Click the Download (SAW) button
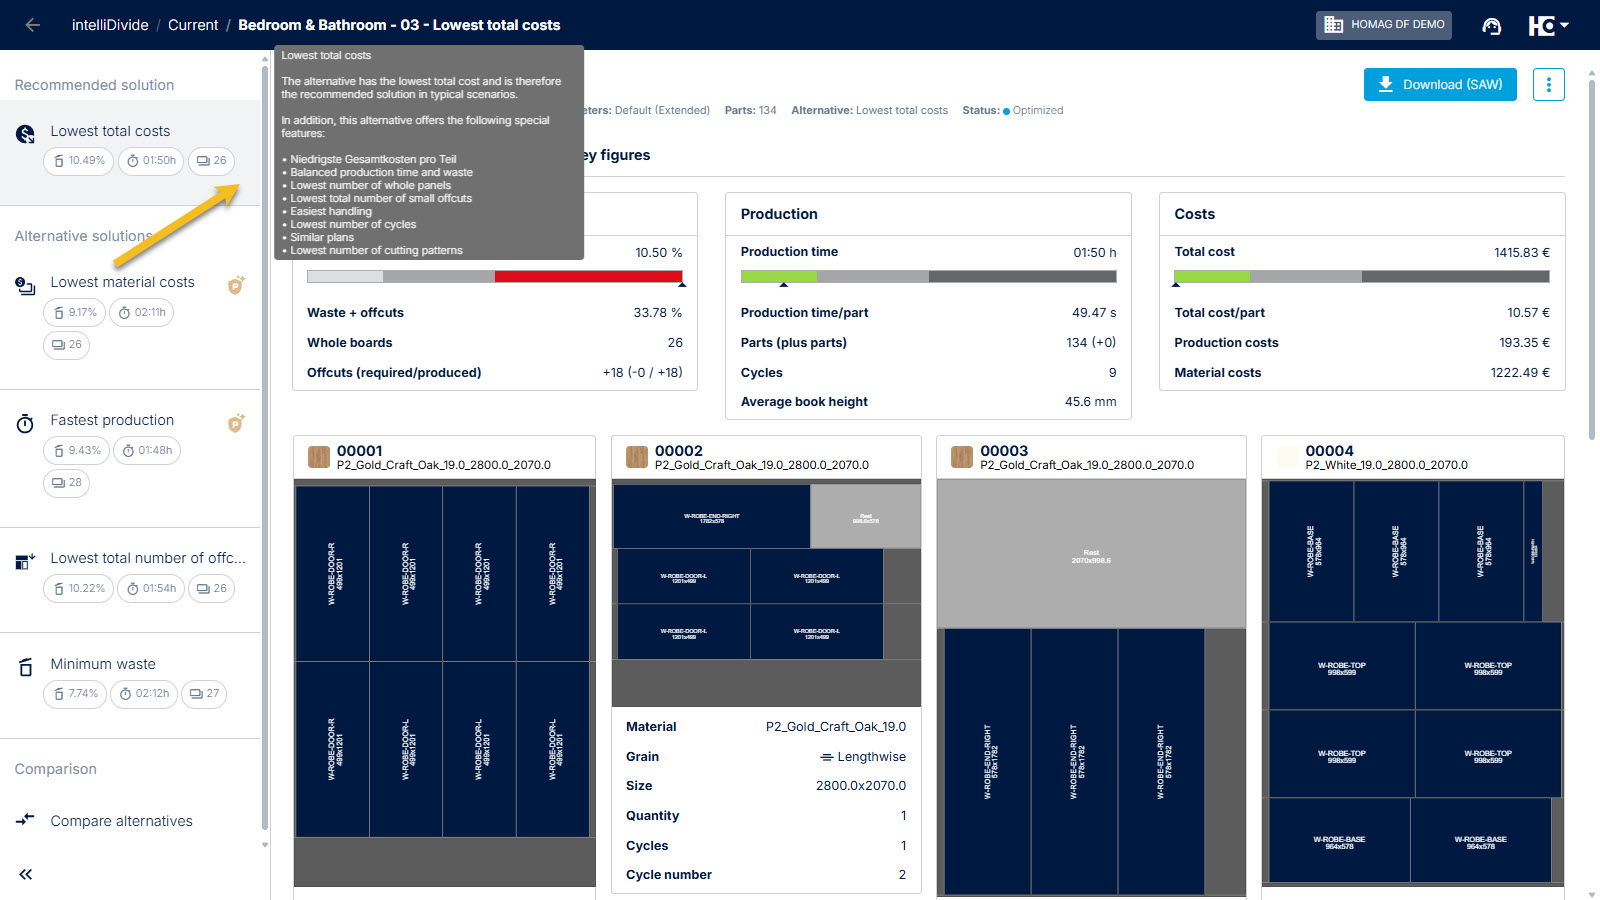Image resolution: width=1600 pixels, height=900 pixels. click(1439, 85)
